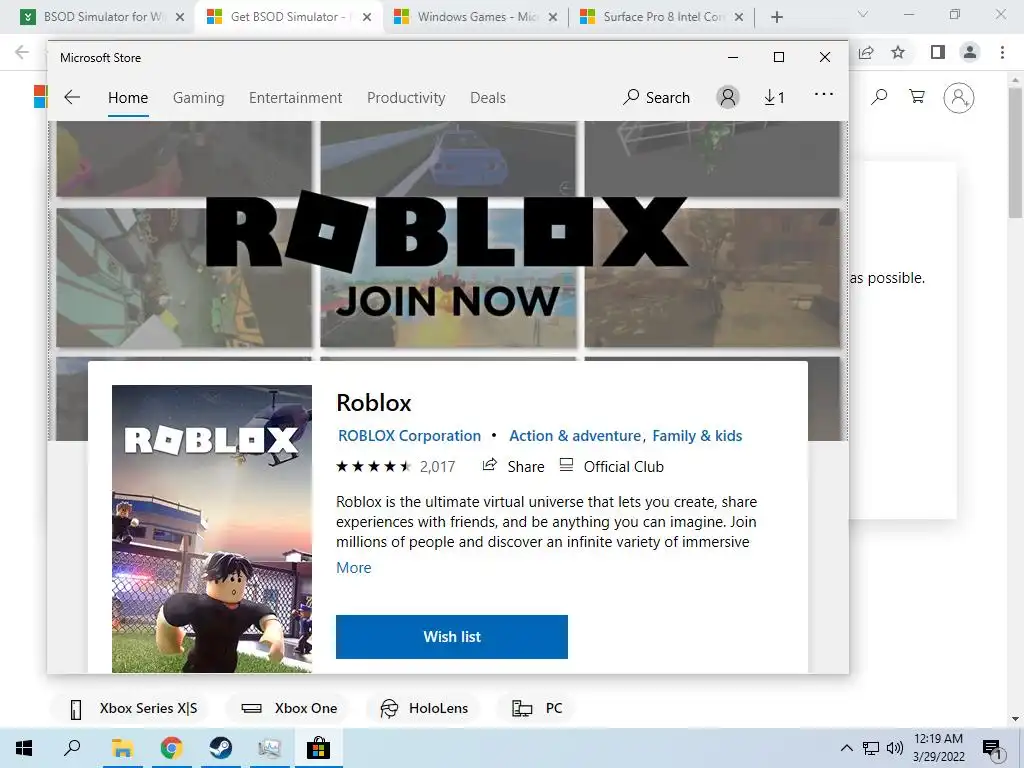Select the Home tab in Store
The width and height of the screenshot is (1024, 768).
pyautogui.click(x=128, y=97)
